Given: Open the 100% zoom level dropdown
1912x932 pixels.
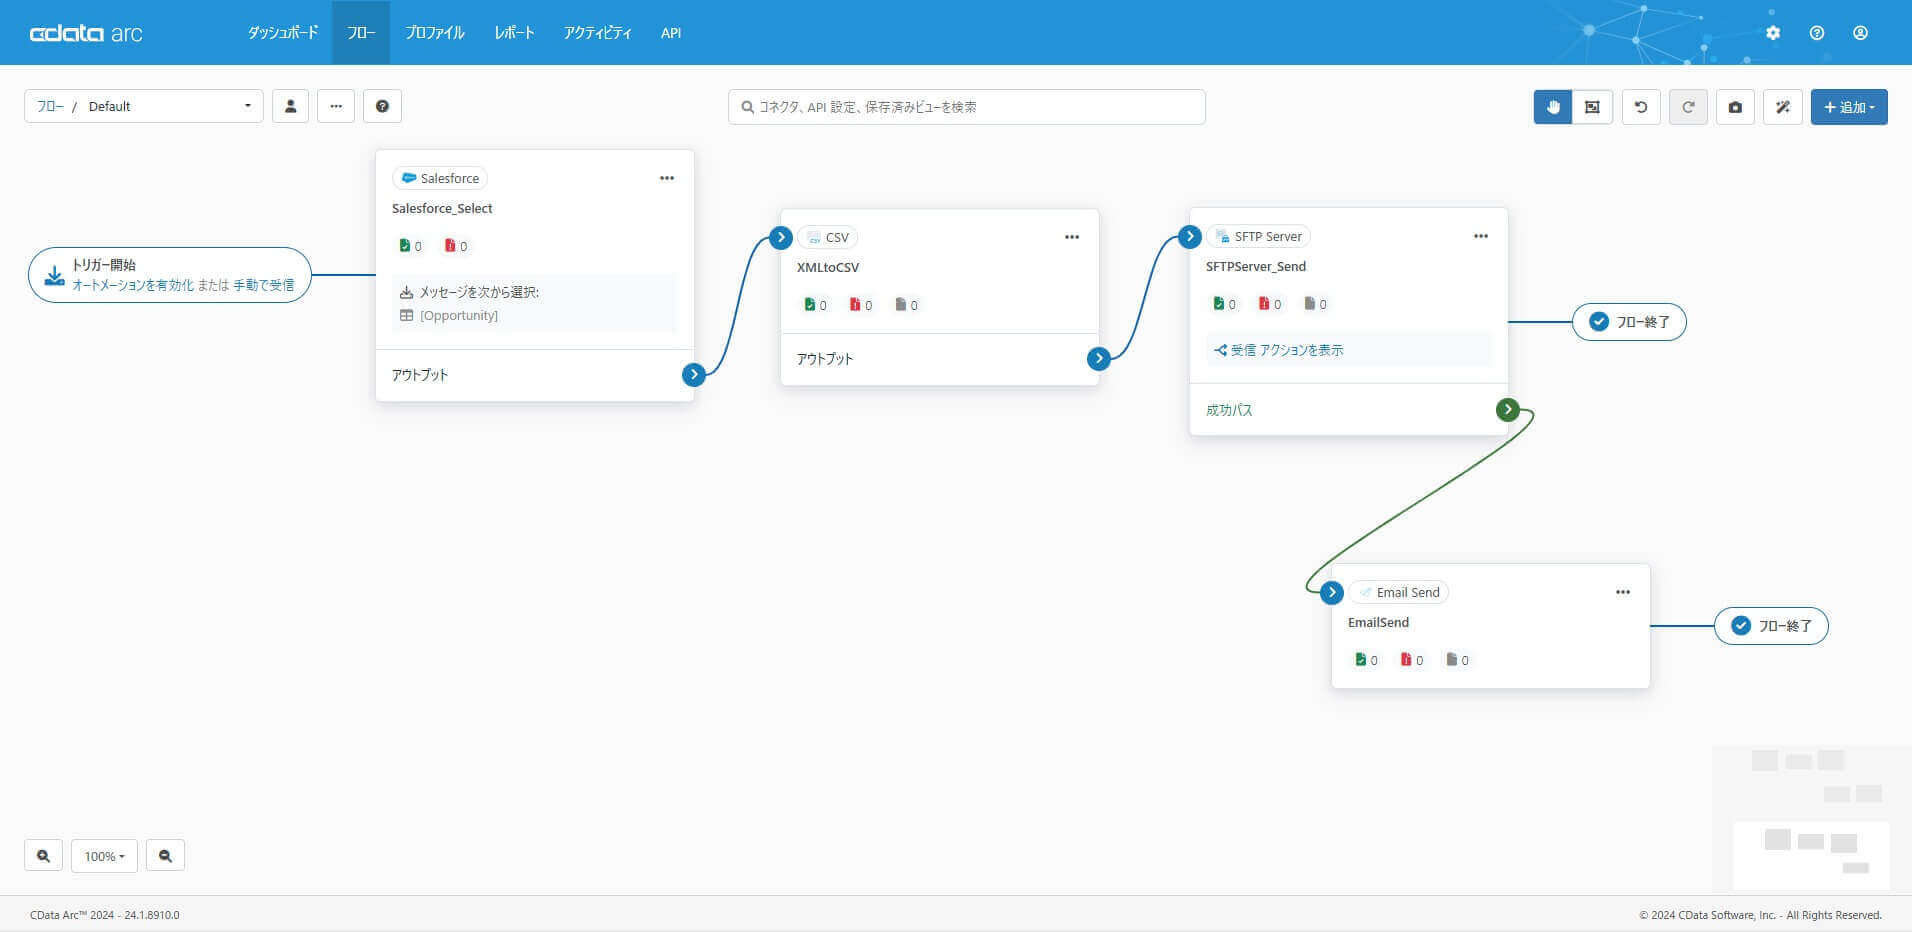Looking at the screenshot, I should point(104,856).
